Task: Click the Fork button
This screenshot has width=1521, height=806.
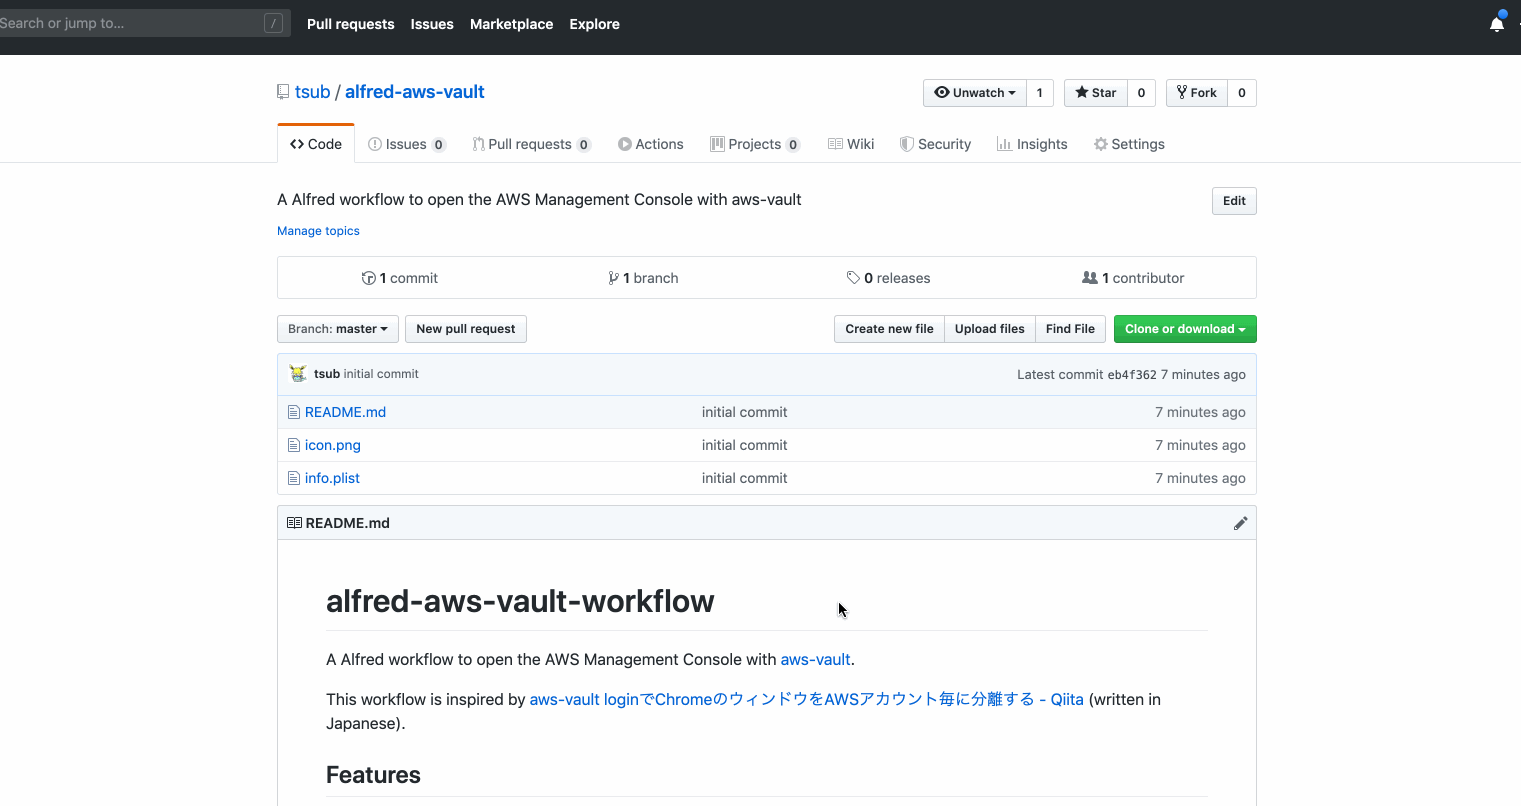Action: (x=1197, y=93)
